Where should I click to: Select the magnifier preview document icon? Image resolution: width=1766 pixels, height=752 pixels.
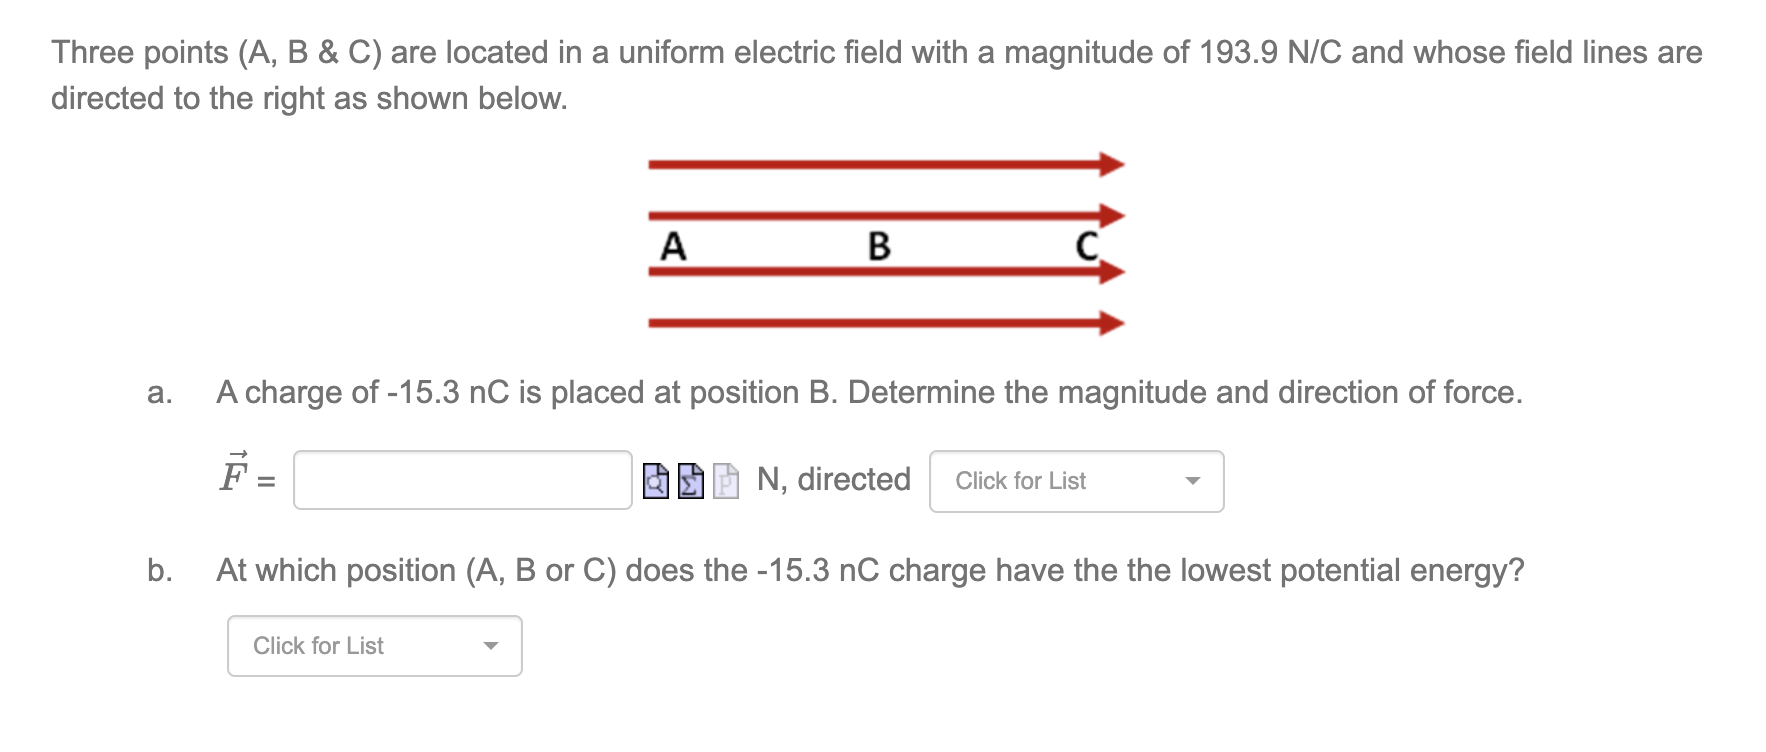coord(656,481)
